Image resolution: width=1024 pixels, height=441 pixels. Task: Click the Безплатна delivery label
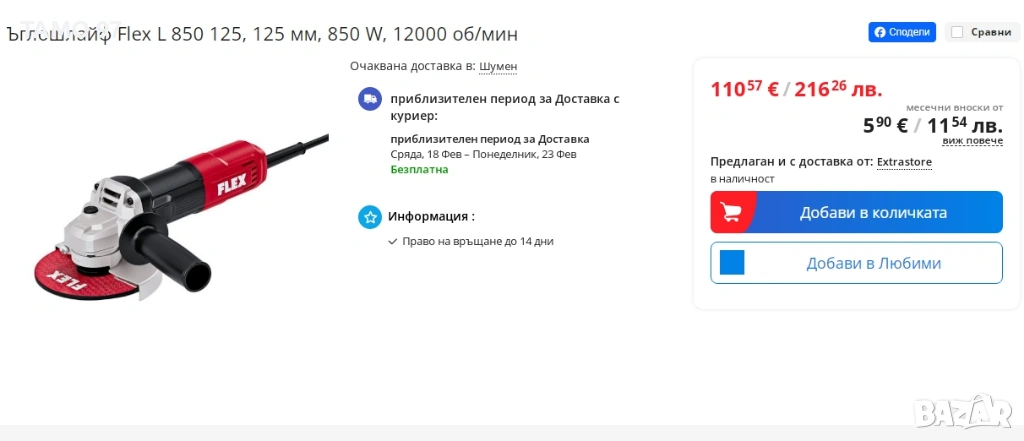pos(419,169)
